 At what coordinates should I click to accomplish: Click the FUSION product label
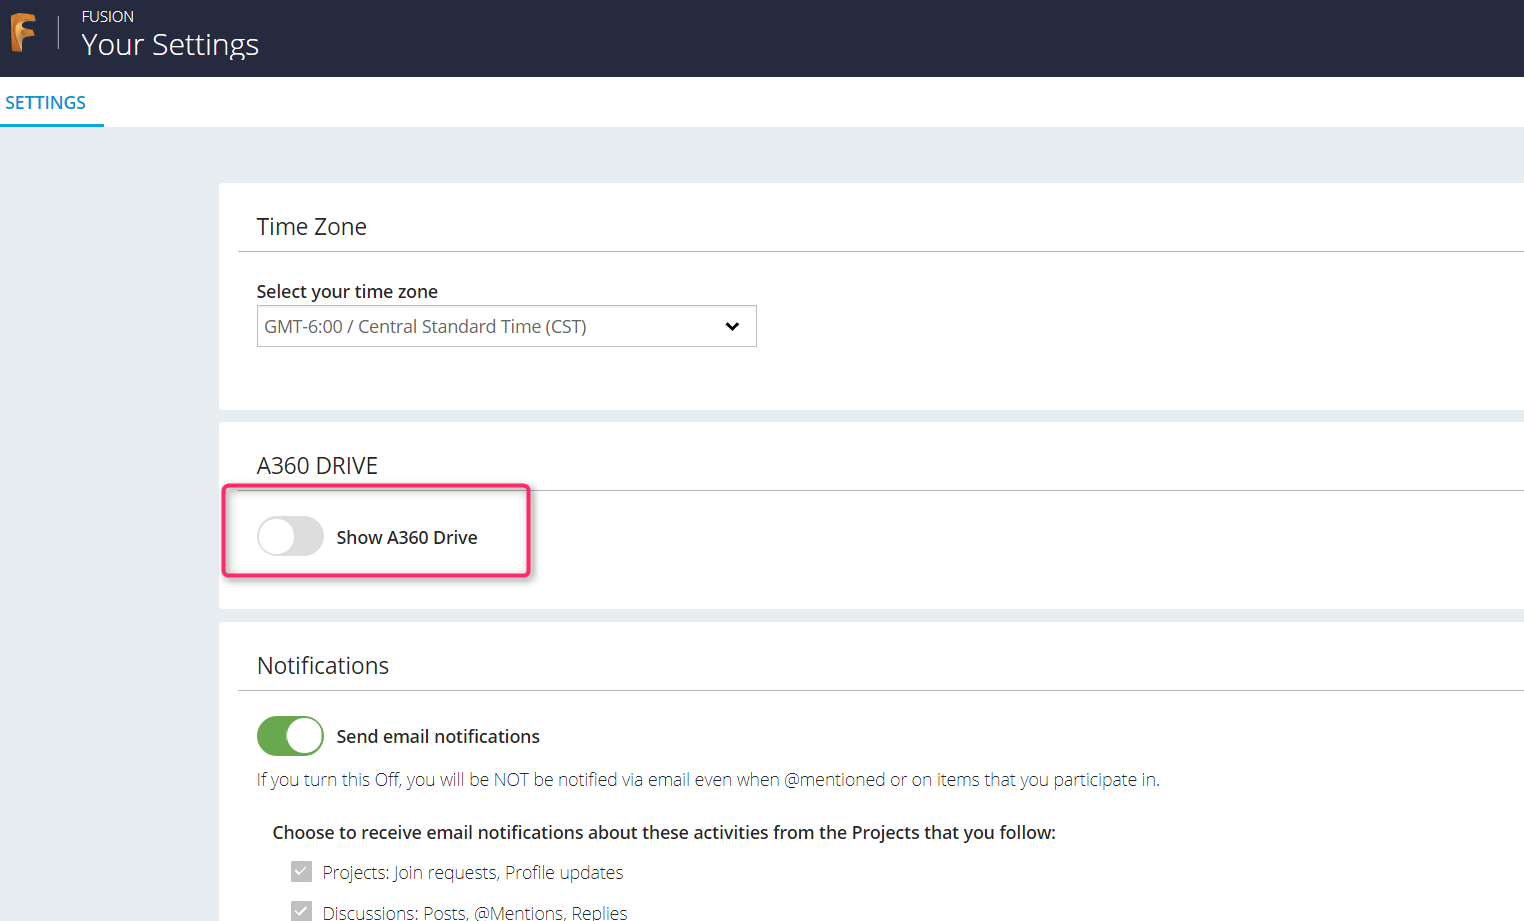[x=108, y=17]
